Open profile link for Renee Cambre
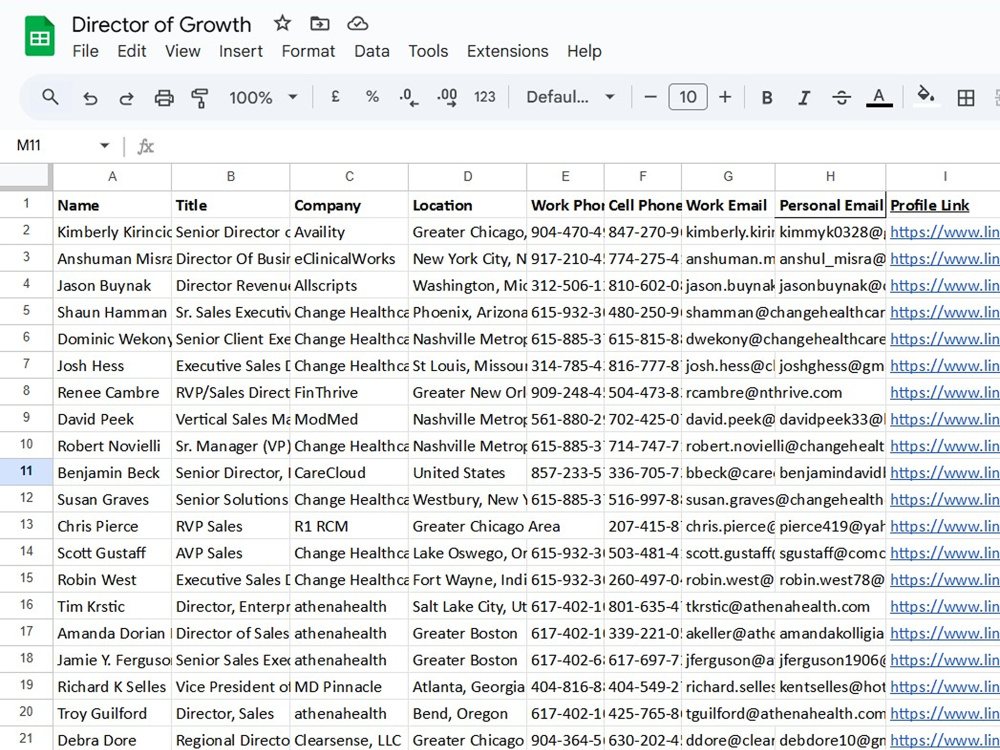 (944, 393)
